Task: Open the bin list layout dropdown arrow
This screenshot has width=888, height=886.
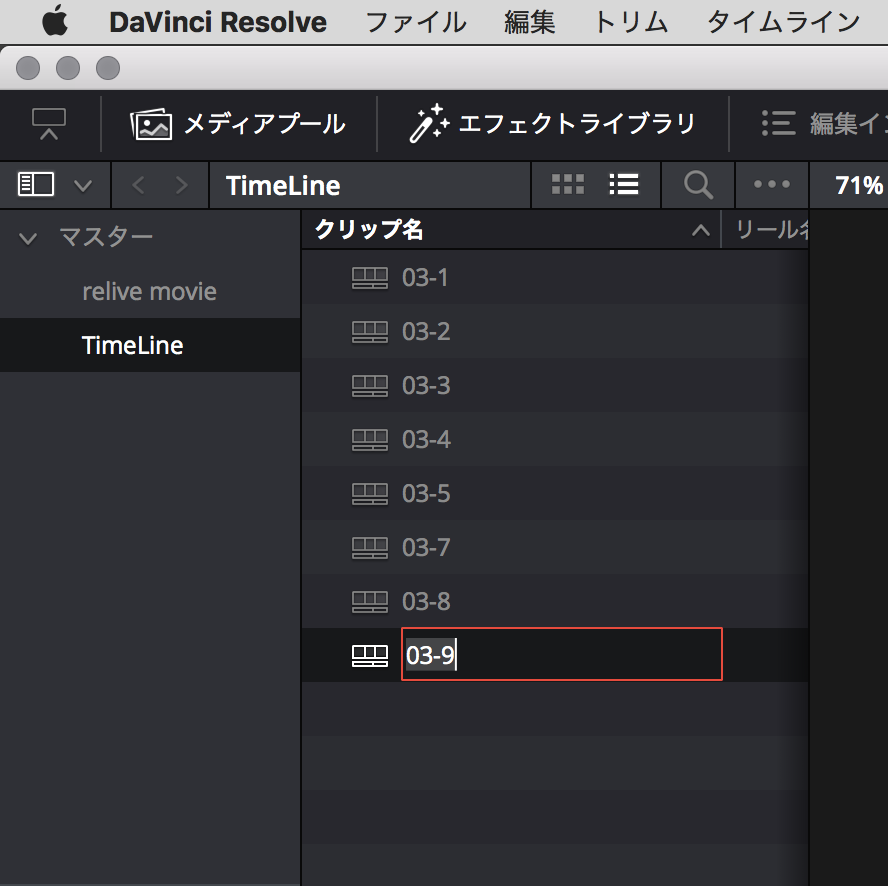Action: coord(83,185)
